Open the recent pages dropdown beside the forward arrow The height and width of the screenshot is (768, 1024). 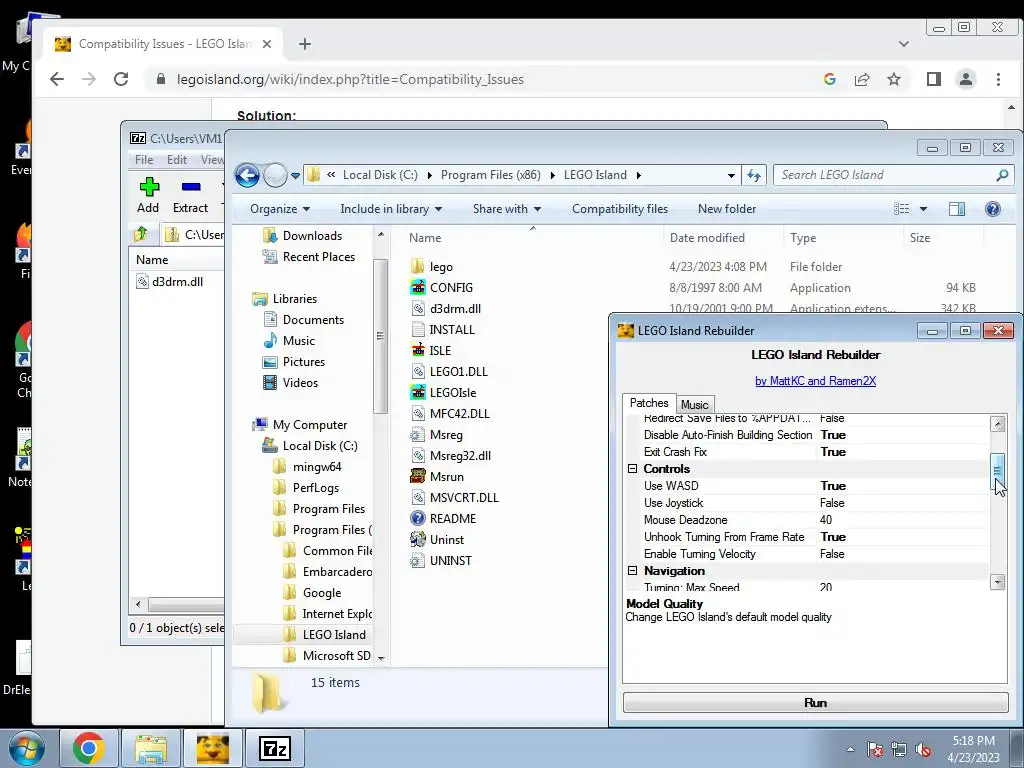pos(295,175)
